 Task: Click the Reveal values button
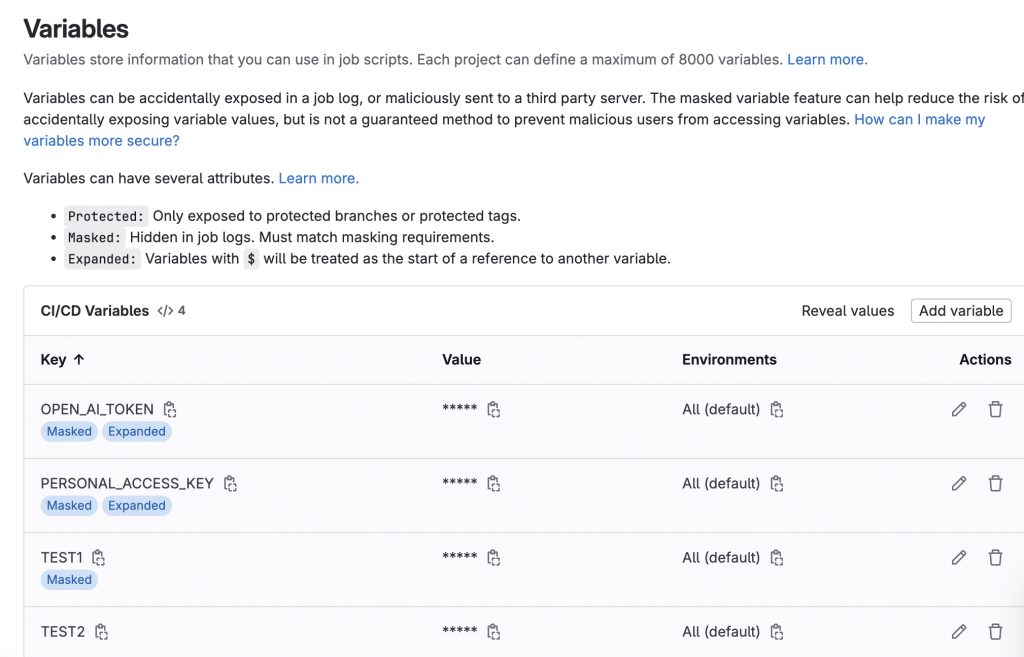(x=847, y=311)
